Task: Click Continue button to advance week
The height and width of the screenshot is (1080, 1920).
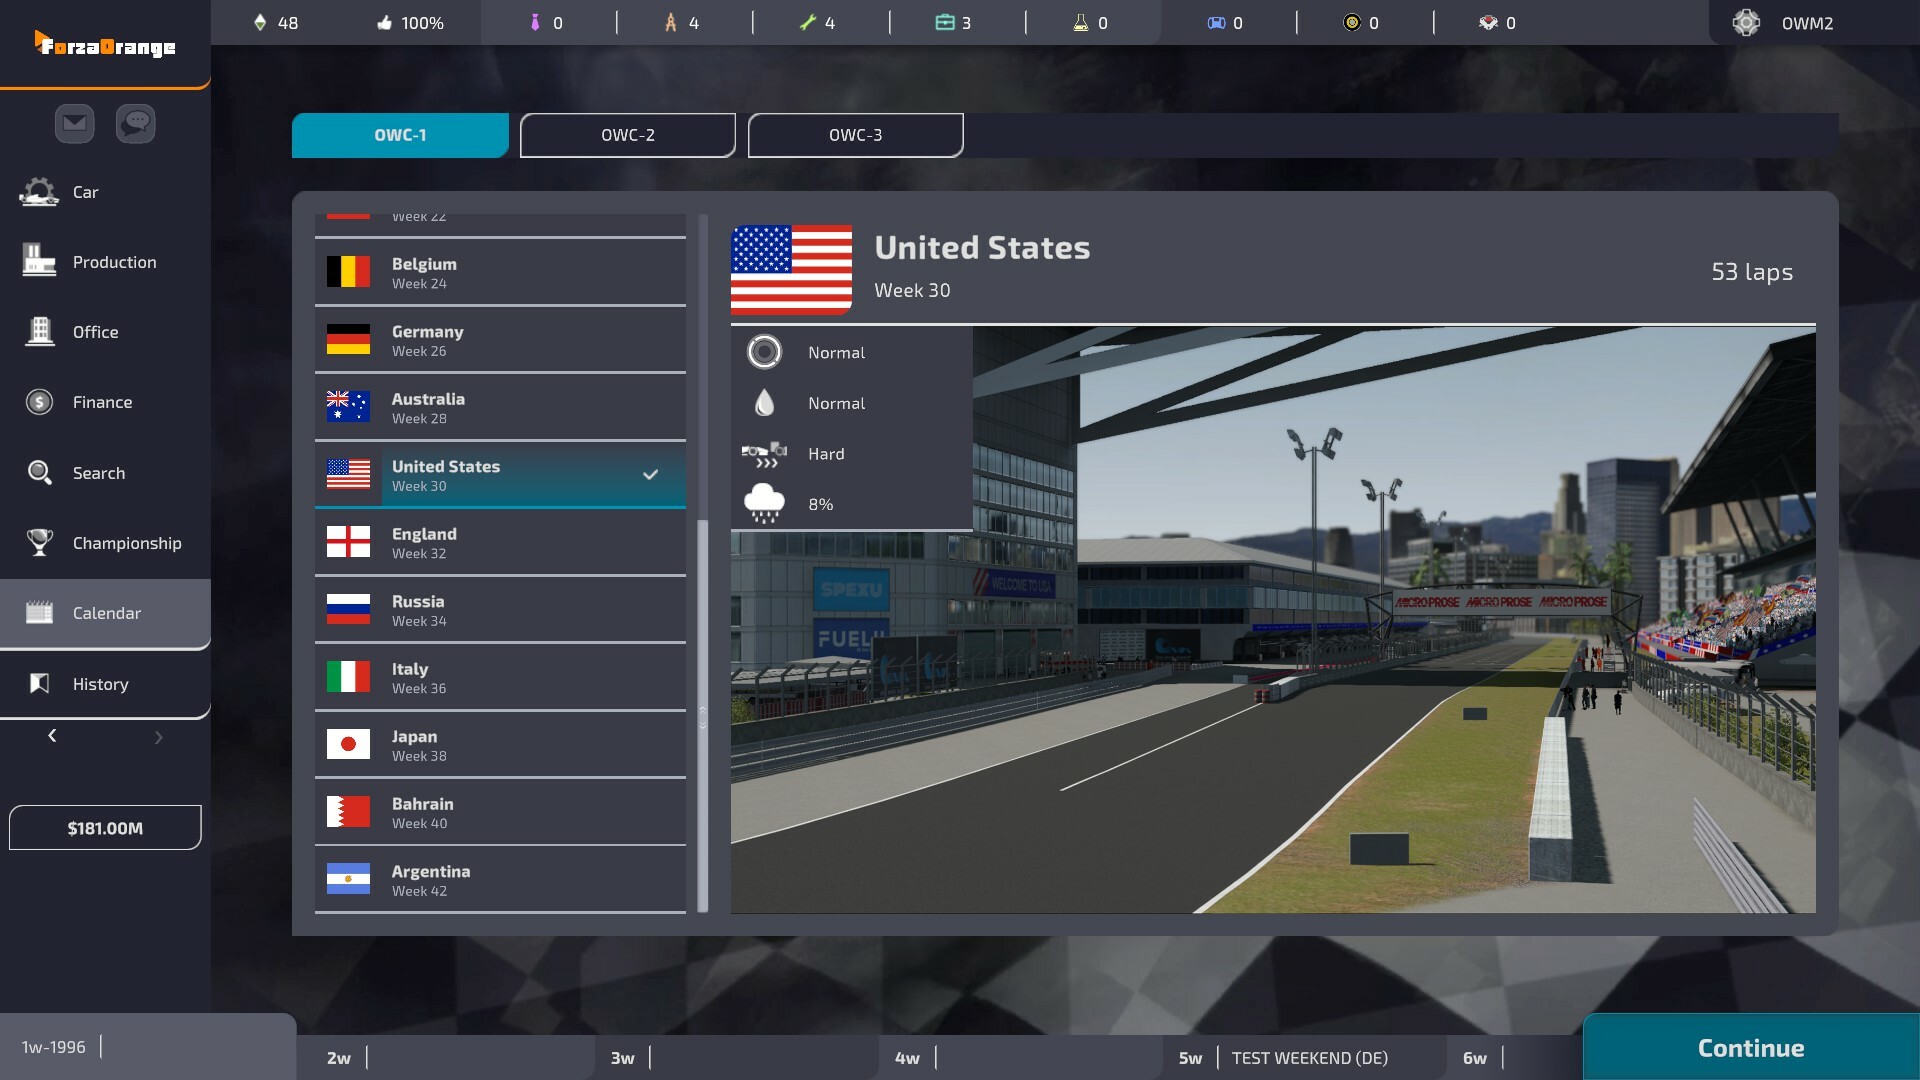Action: pyautogui.click(x=1751, y=1046)
